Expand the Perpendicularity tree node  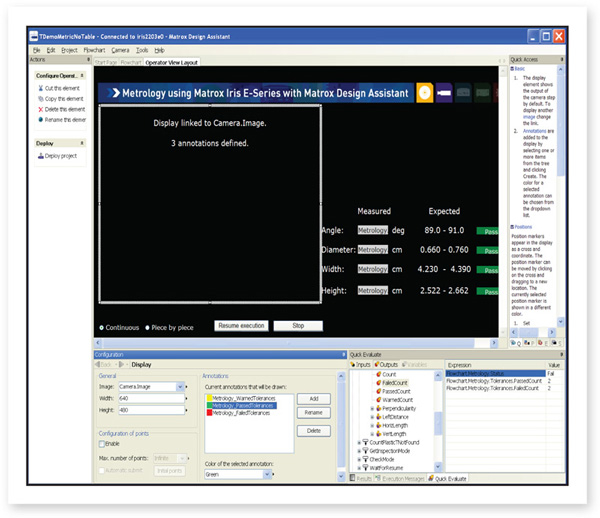coord(372,409)
